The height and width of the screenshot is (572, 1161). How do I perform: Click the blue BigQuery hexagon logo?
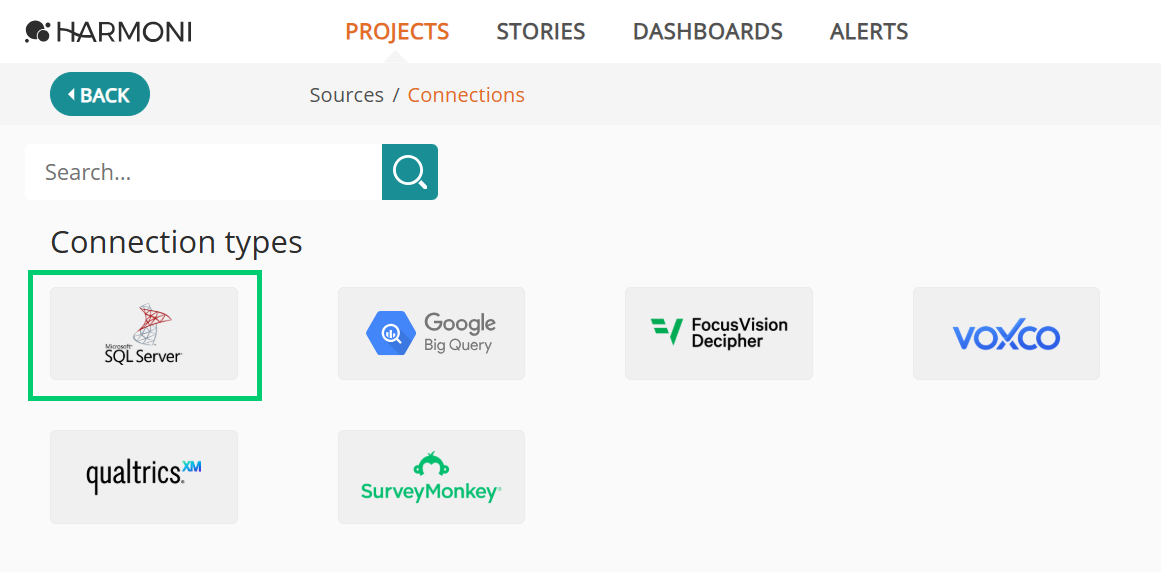click(x=388, y=334)
